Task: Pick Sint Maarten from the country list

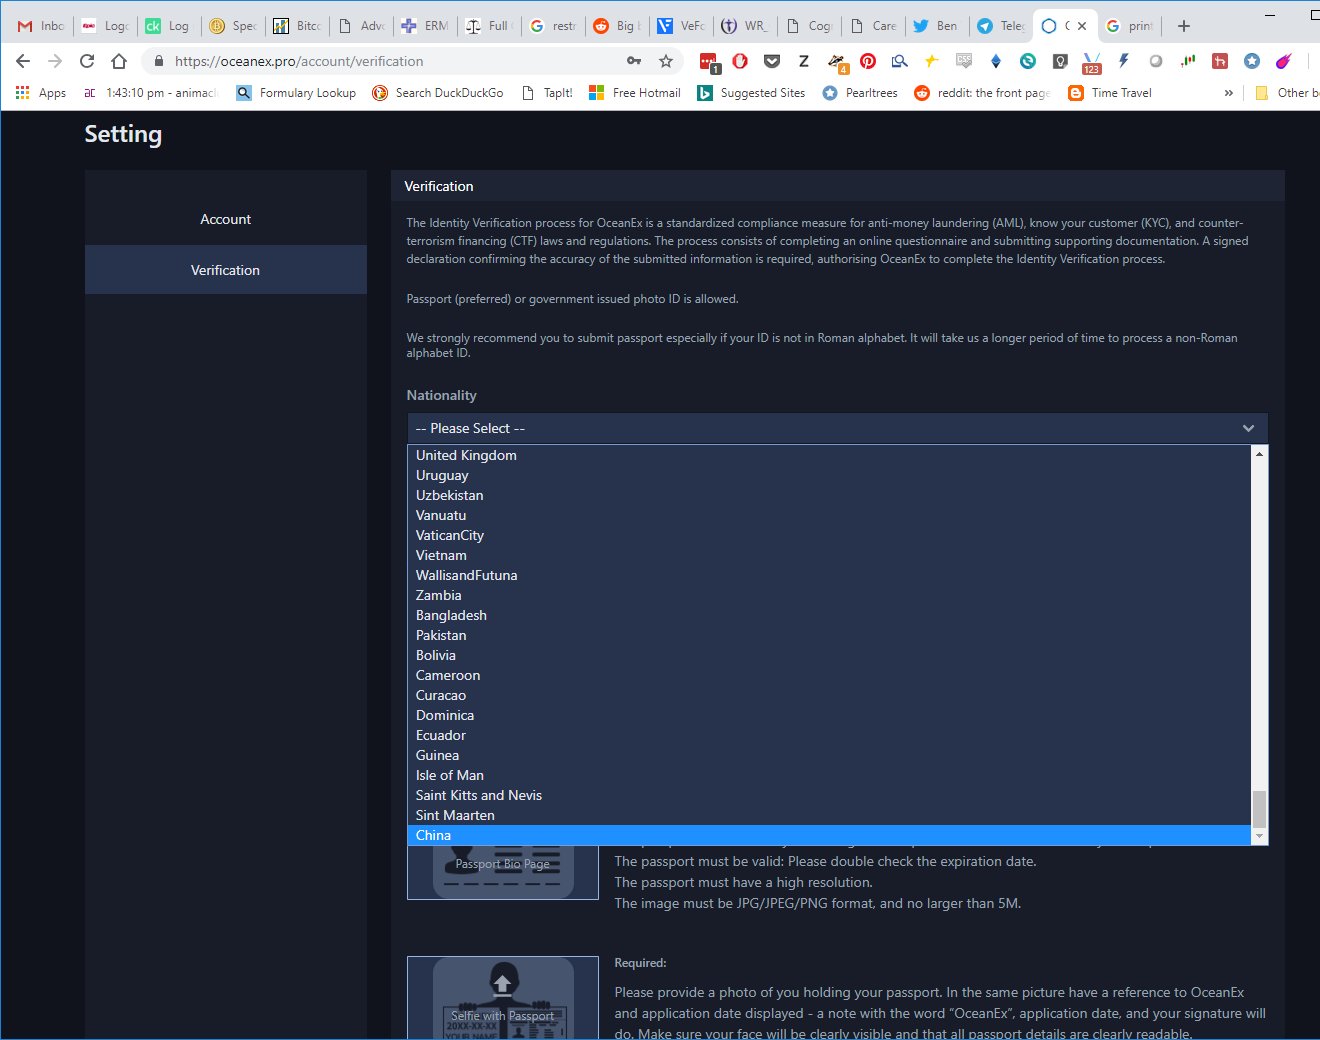Action: 829,815
